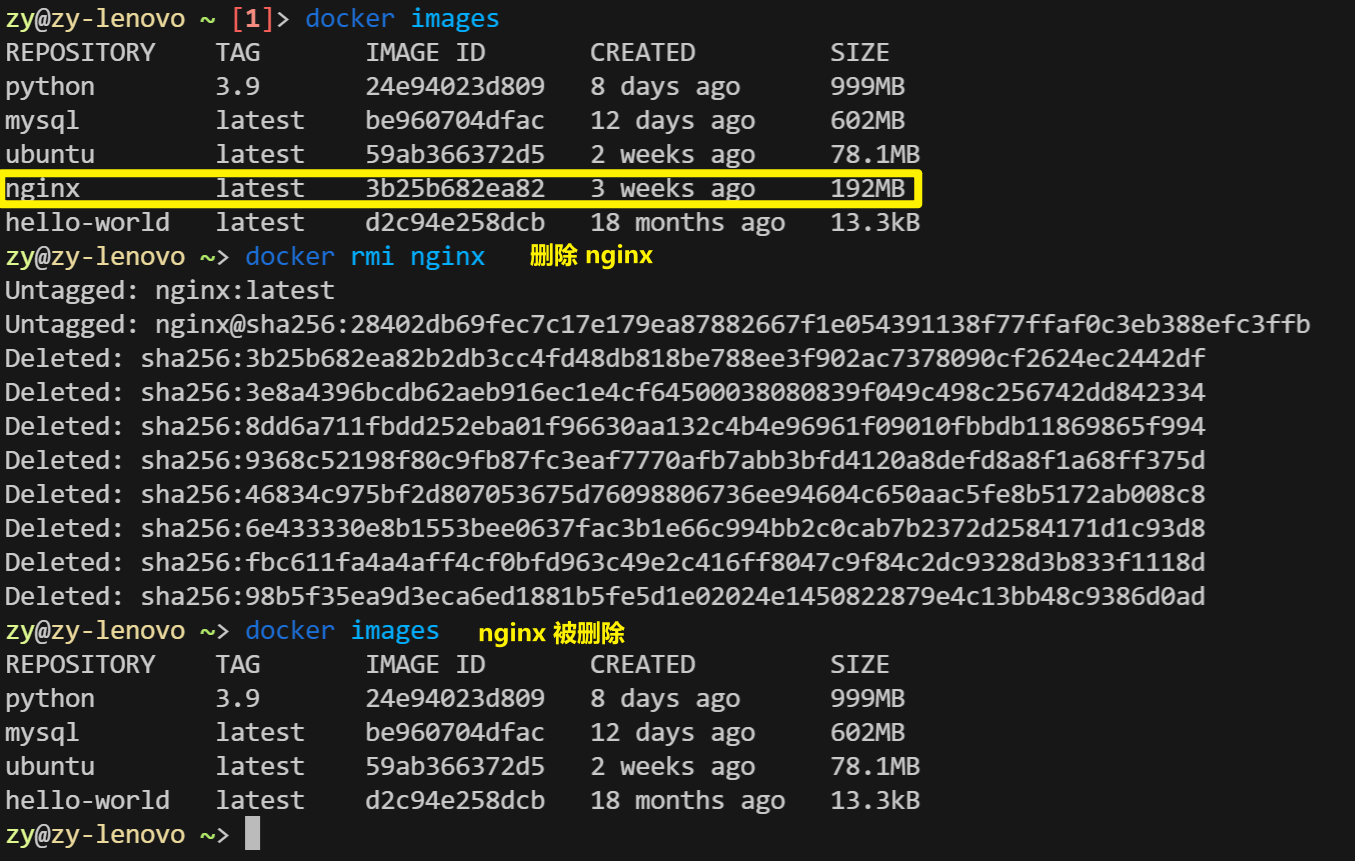Viewport: 1355px width, 861px height.
Task: Click 78.1MB size in second listing
Action: click(x=875, y=766)
